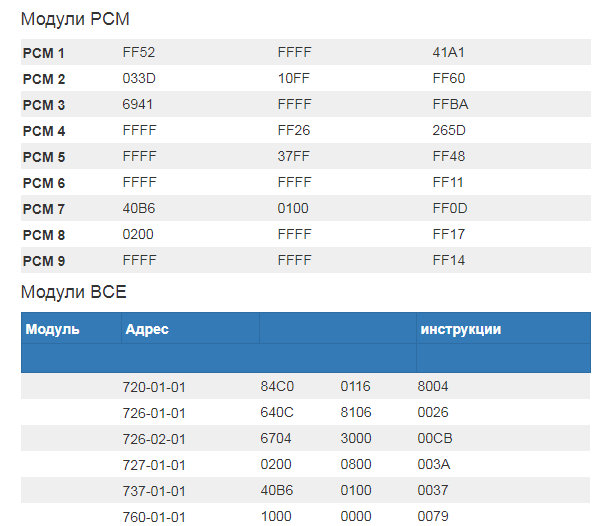
Task: Click value FF0D in PCM 7 row
Action: (450, 209)
